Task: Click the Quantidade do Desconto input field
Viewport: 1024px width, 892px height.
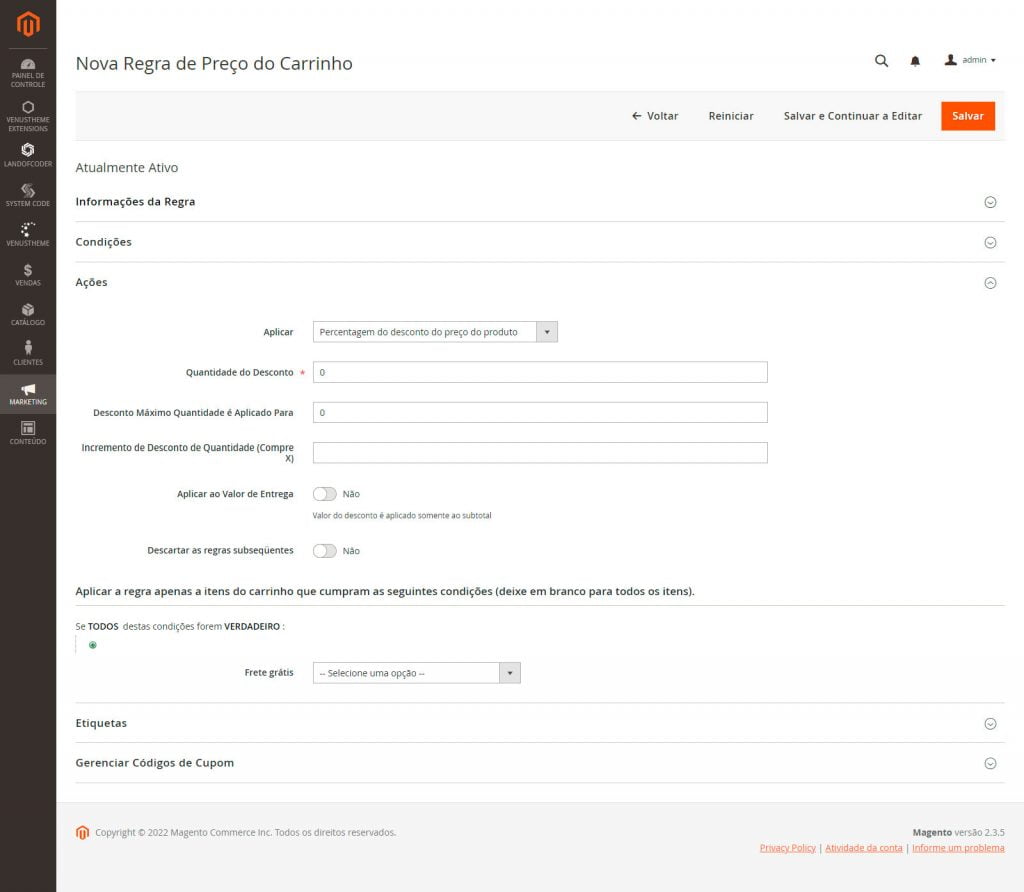Action: click(x=540, y=372)
